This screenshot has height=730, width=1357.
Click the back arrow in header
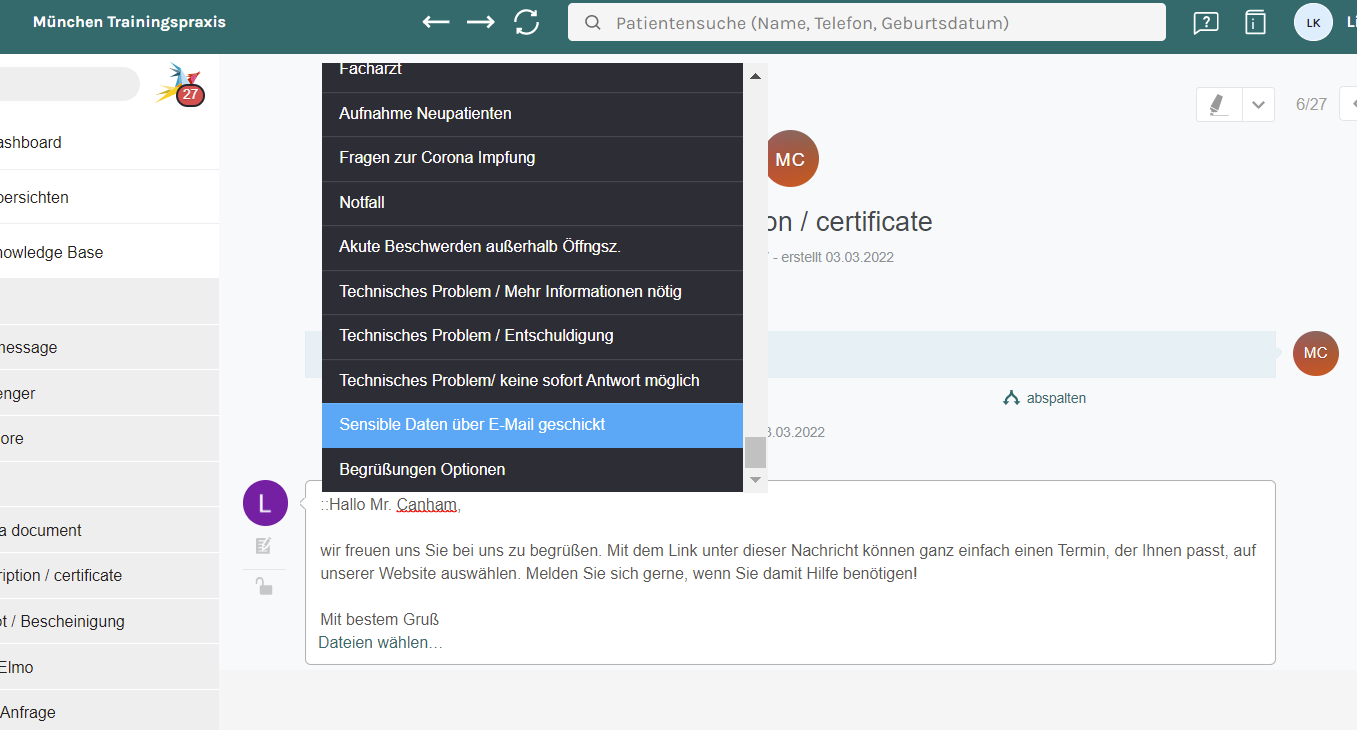pyautogui.click(x=436, y=22)
